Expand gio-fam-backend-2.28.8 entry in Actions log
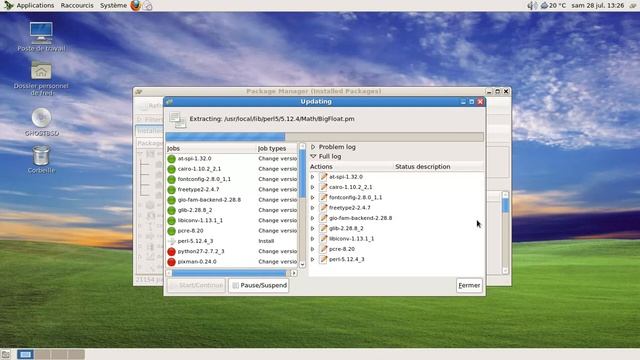This screenshot has height=360, width=640. [313, 218]
